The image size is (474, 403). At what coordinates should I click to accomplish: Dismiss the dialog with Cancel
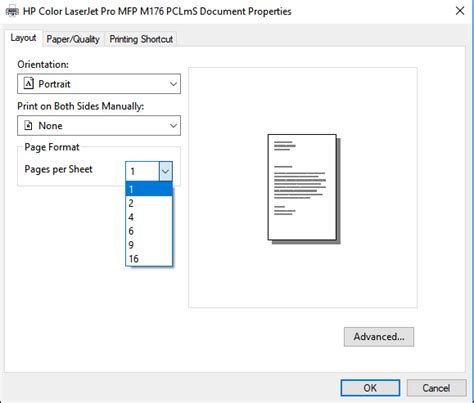pos(436,388)
